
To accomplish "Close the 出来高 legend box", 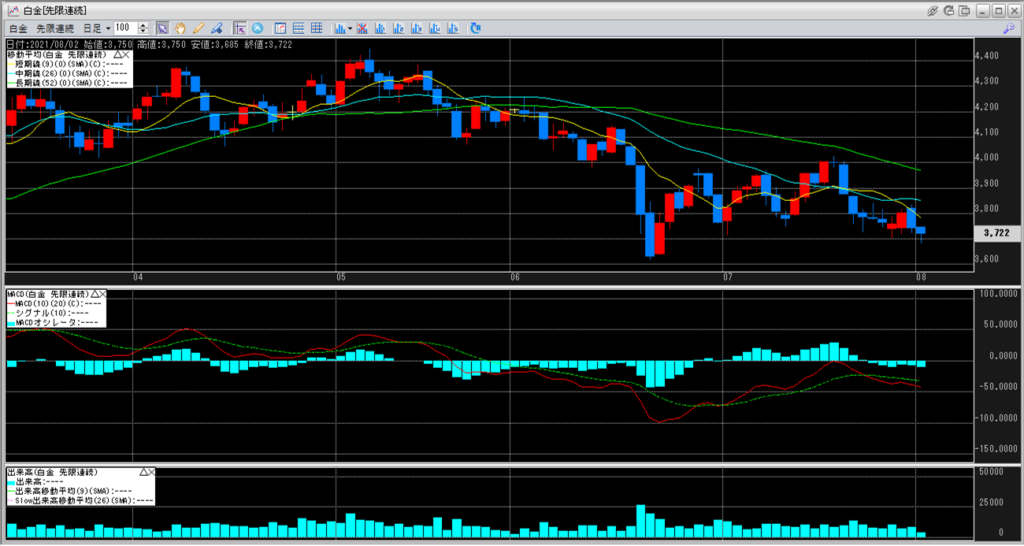I will 152,472.
